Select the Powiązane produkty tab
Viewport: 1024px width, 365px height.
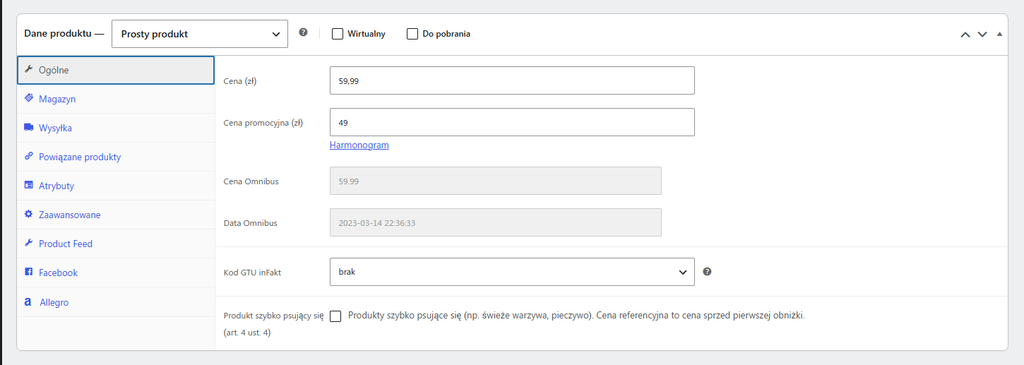116,157
